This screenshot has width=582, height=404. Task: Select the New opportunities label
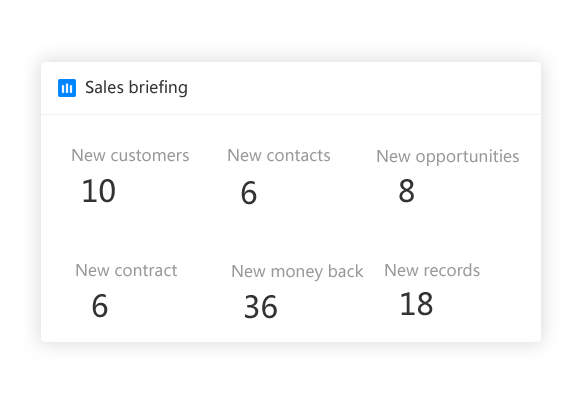[448, 156]
